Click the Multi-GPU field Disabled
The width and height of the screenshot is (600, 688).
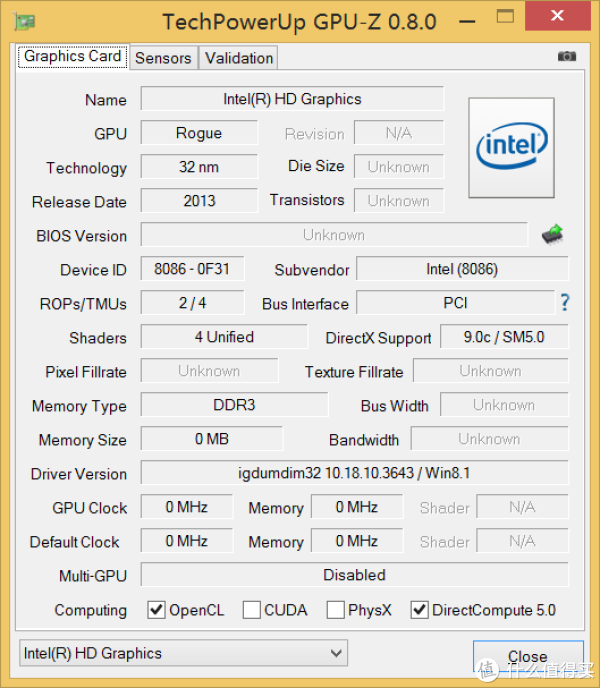tap(355, 575)
